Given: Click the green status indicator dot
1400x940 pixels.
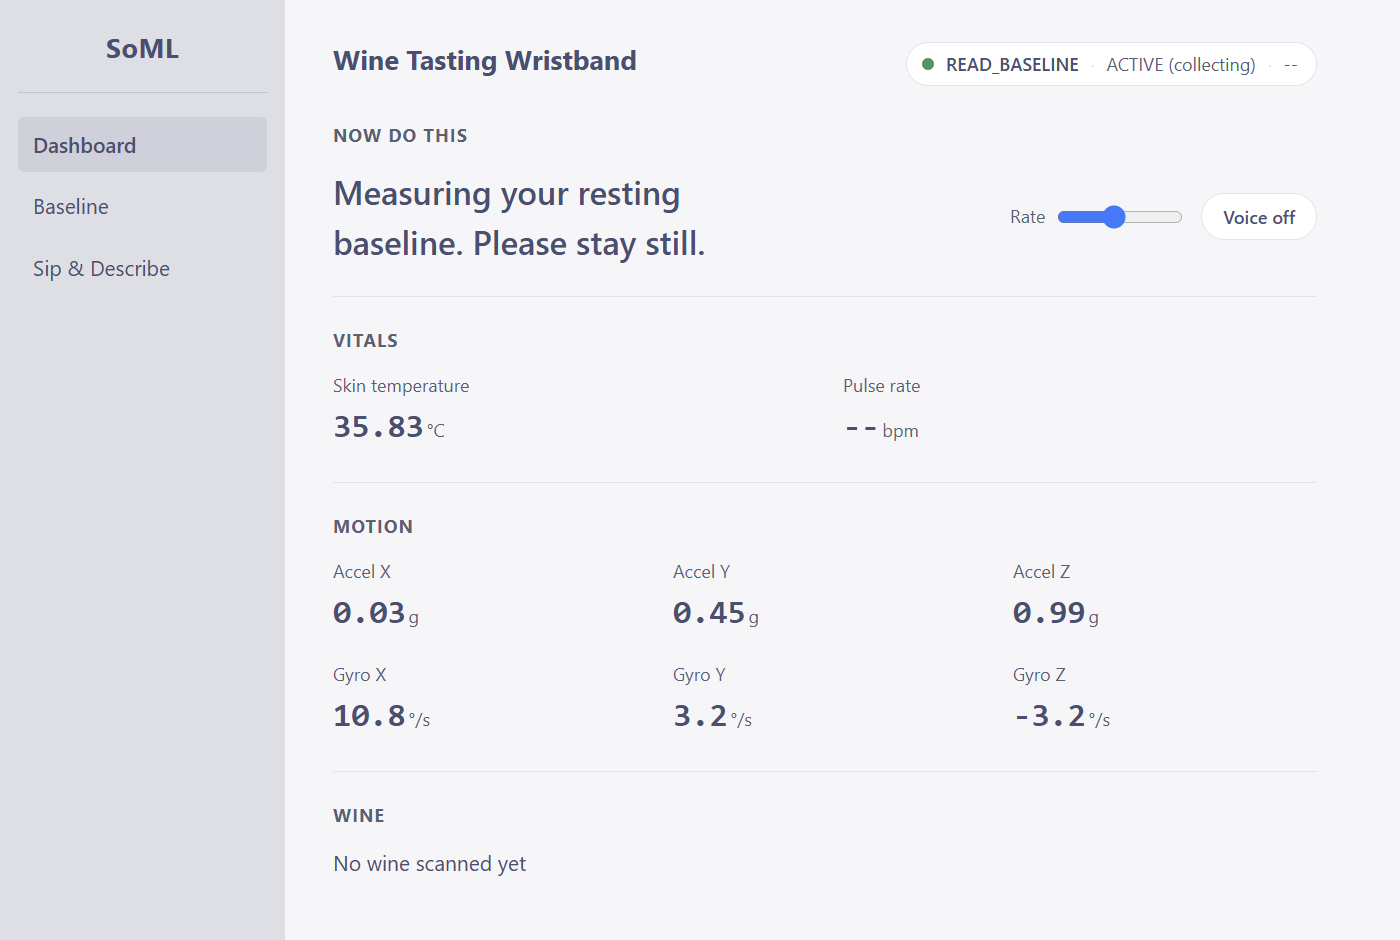Looking at the screenshot, I should pyautogui.click(x=928, y=64).
